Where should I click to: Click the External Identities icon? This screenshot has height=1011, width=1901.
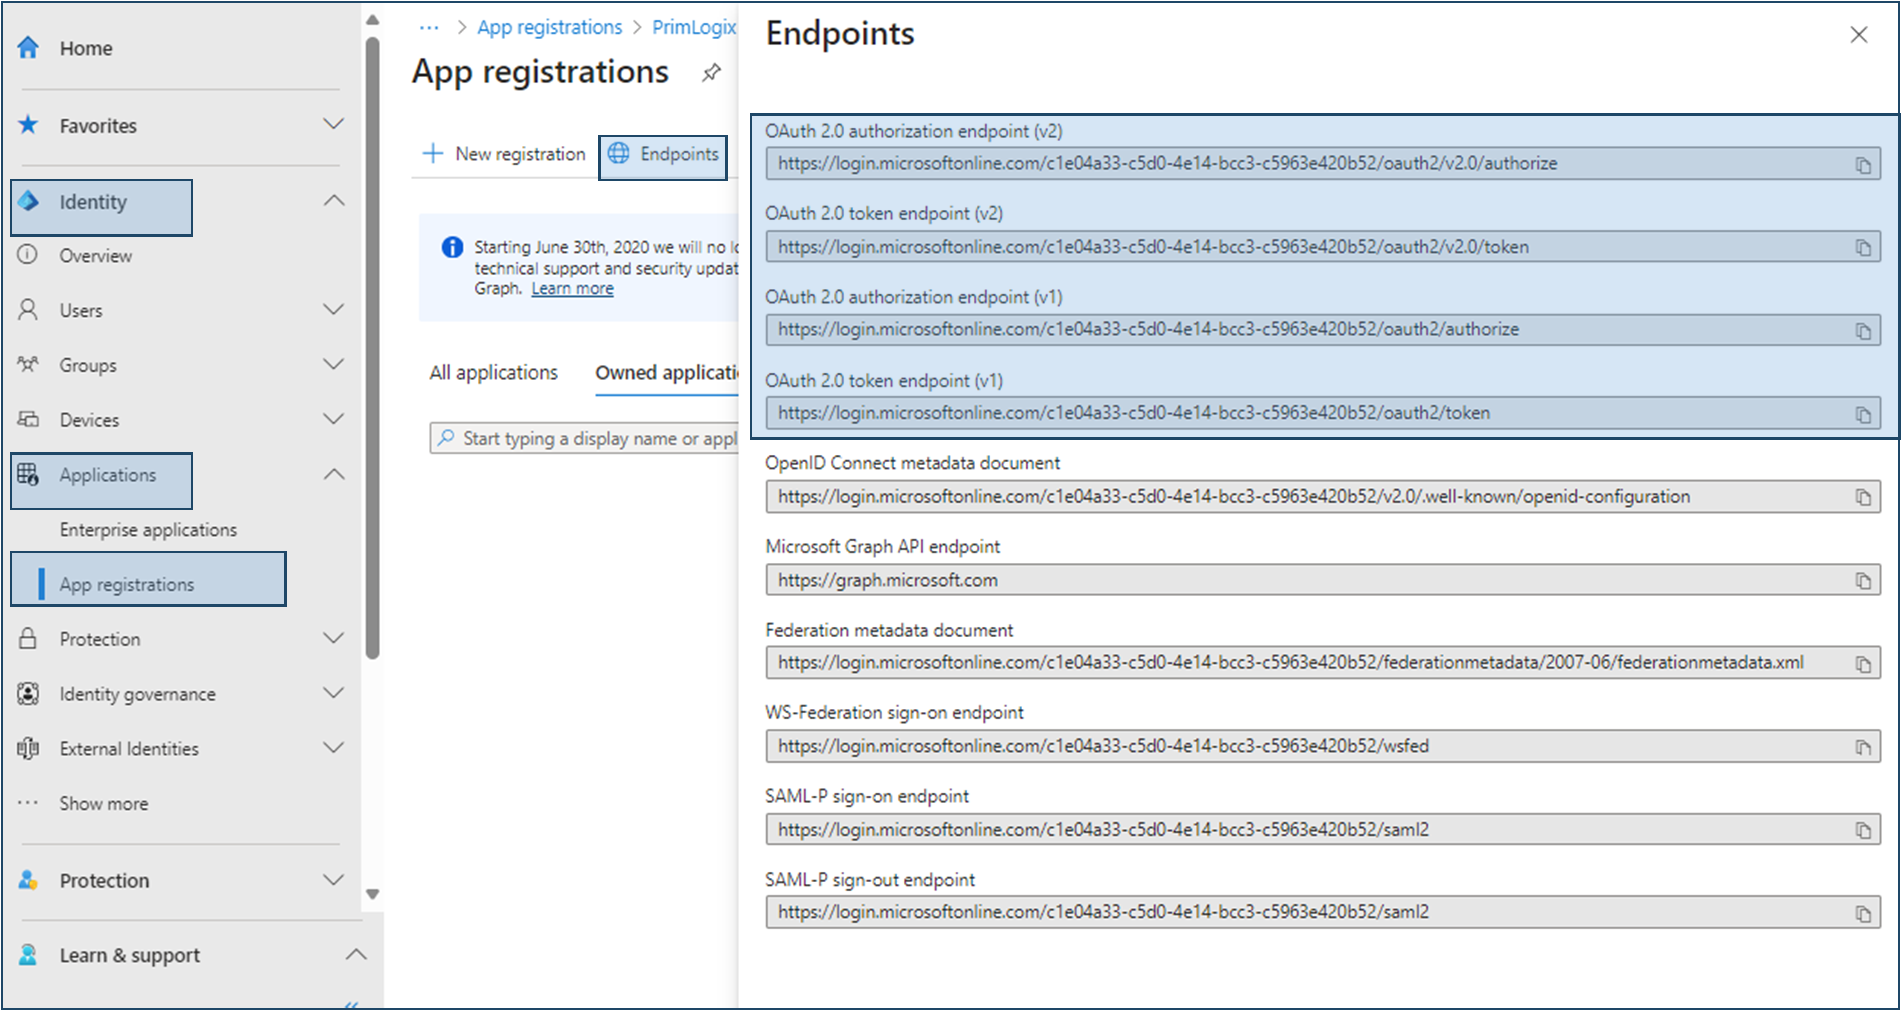28,748
